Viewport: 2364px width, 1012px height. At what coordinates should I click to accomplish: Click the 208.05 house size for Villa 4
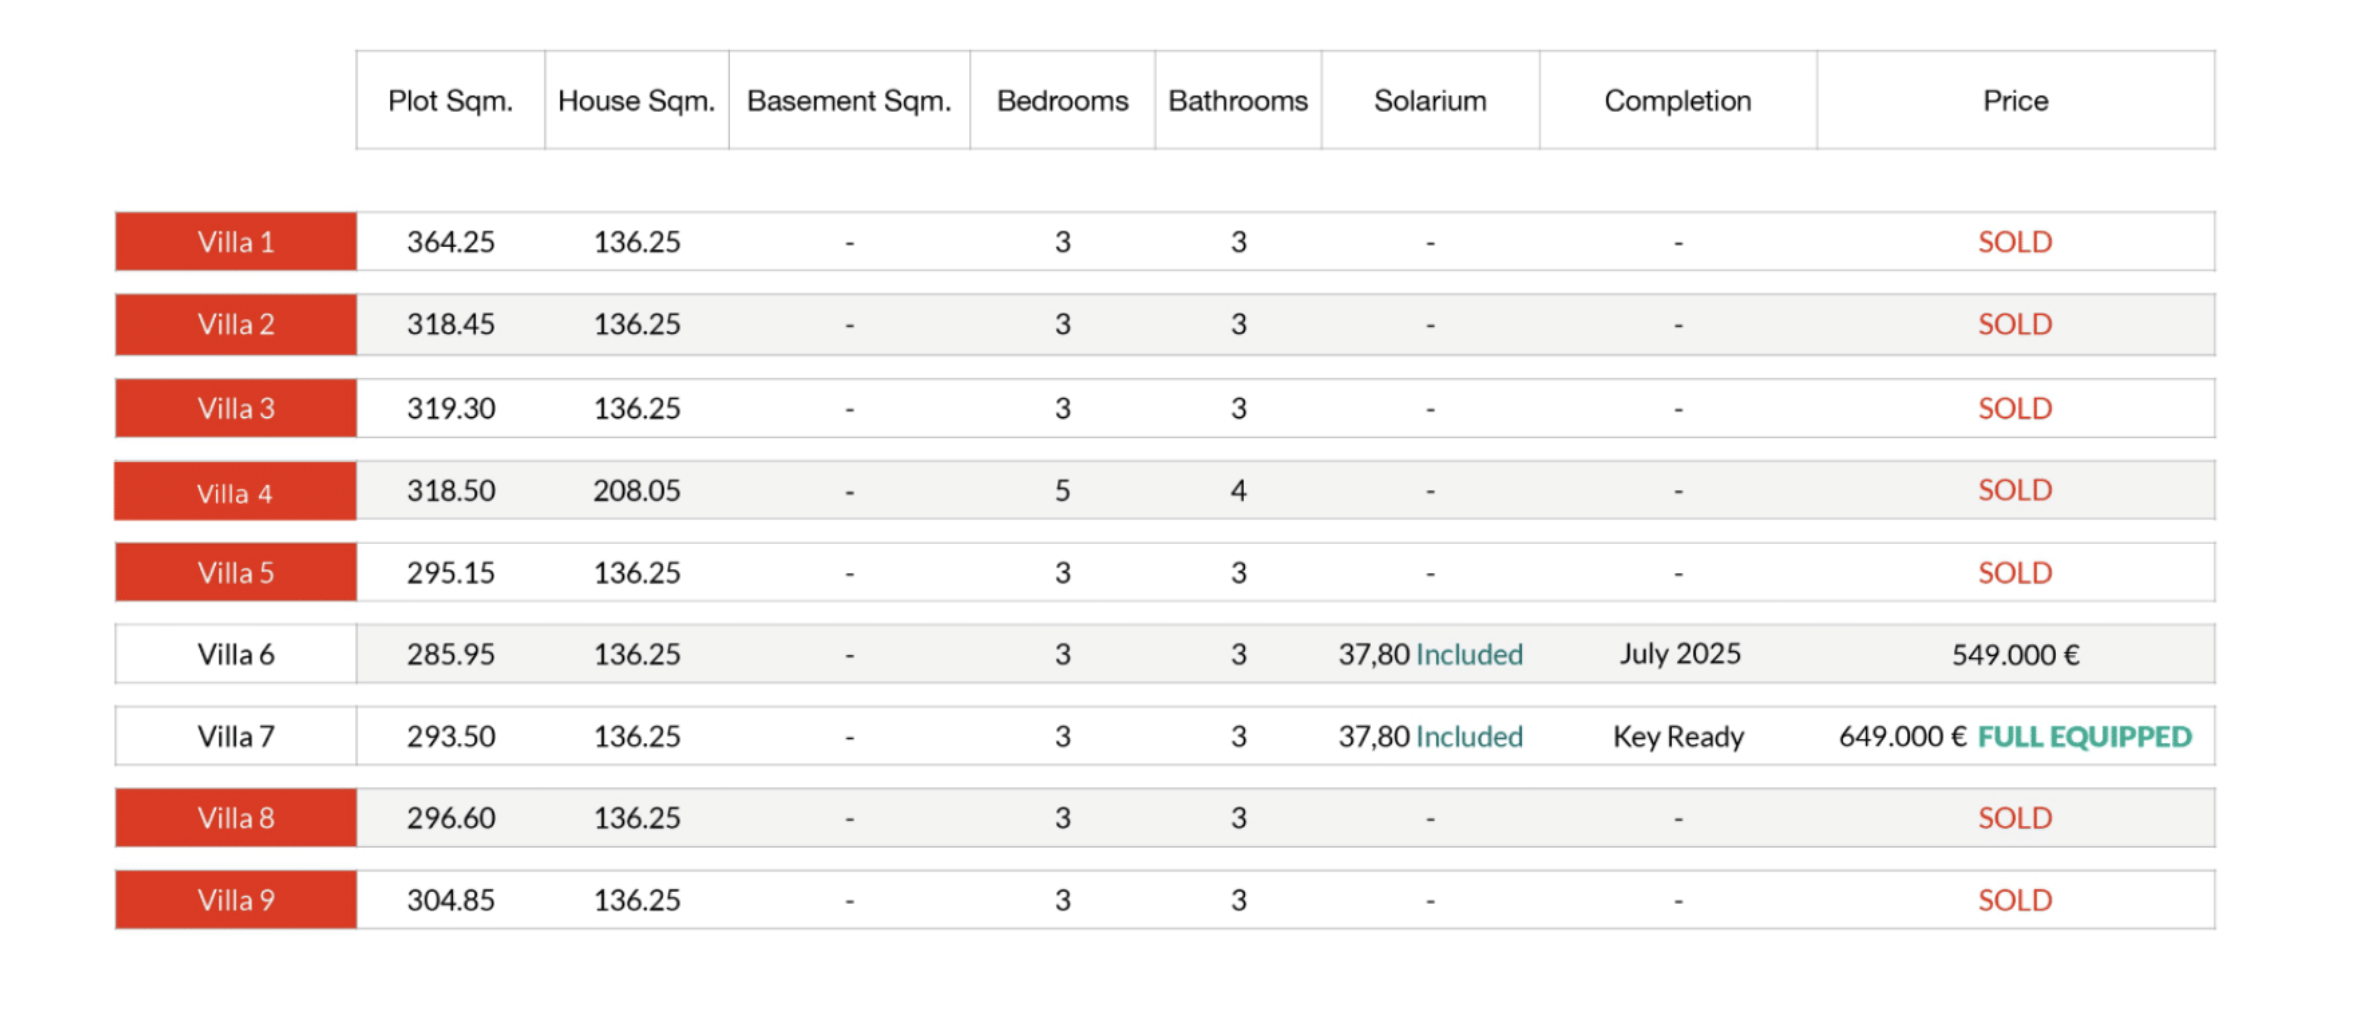pyautogui.click(x=637, y=490)
